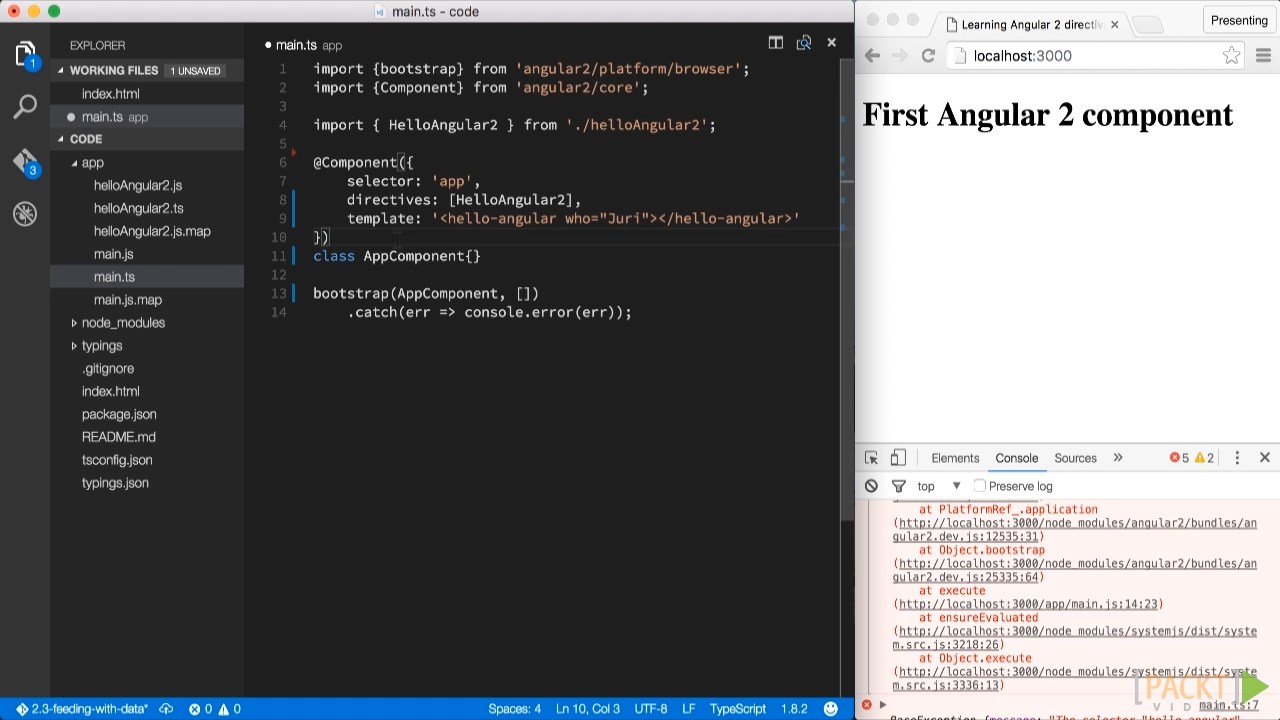Image resolution: width=1280 pixels, height=720 pixels.
Task: Select the Learning Angular 2 directives browser tab
Action: click(x=1030, y=24)
